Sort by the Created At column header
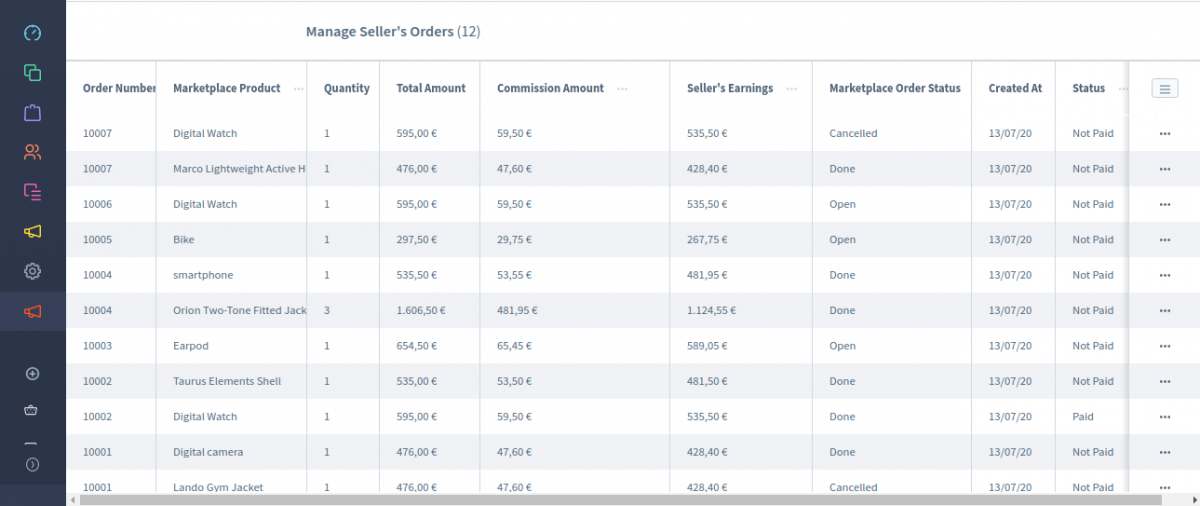The height and width of the screenshot is (506, 1200). tap(1015, 88)
